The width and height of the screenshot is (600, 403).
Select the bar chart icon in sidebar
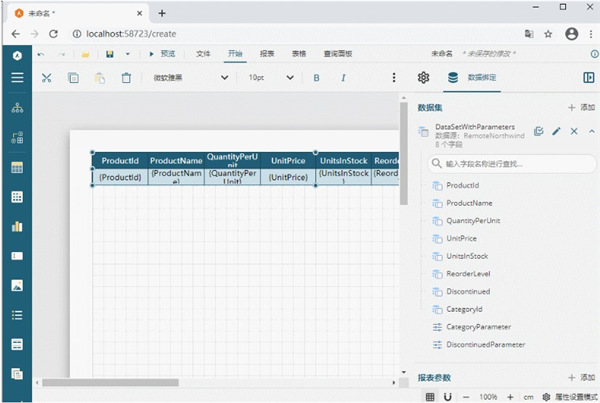(x=16, y=226)
